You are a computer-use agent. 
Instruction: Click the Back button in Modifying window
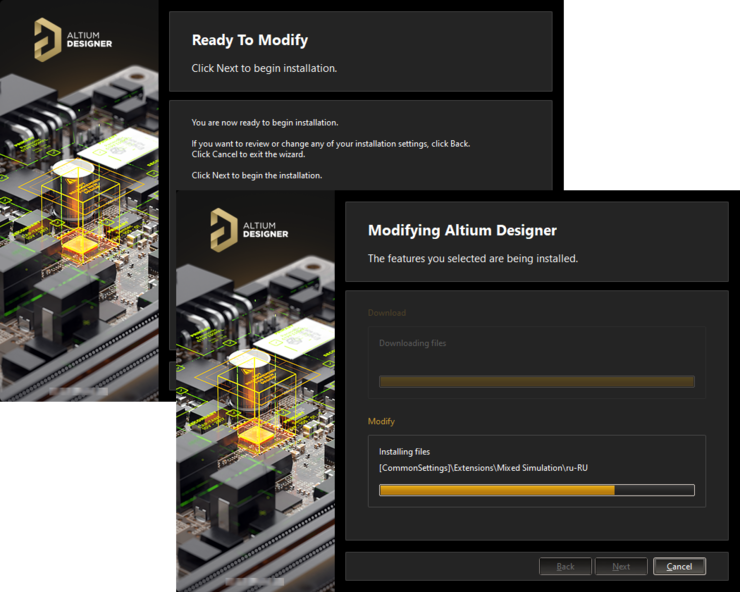(x=565, y=566)
